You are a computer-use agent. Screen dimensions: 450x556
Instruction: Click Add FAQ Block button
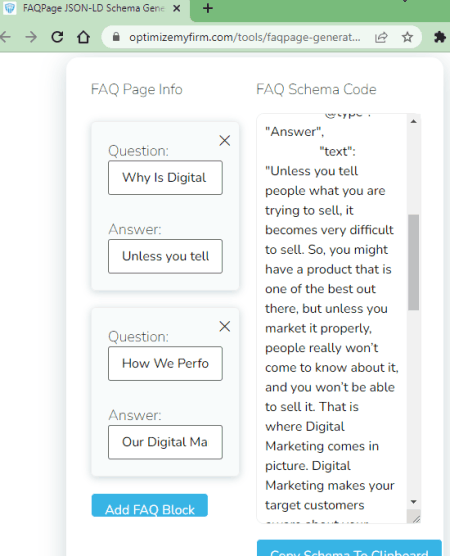(x=150, y=505)
